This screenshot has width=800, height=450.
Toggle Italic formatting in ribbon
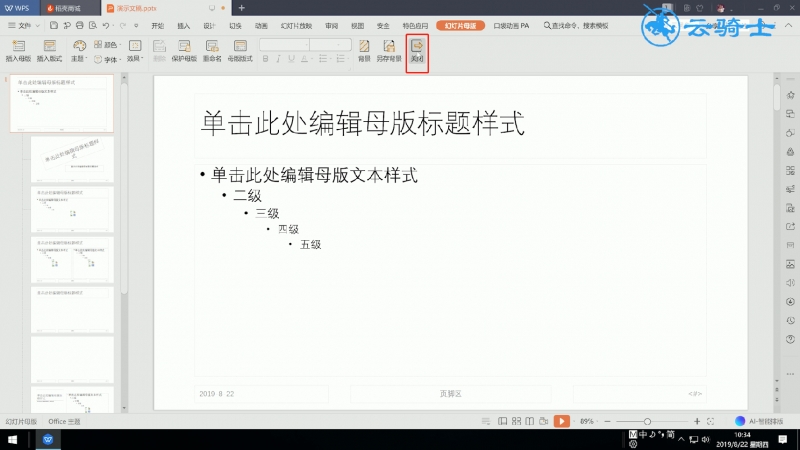click(278, 59)
